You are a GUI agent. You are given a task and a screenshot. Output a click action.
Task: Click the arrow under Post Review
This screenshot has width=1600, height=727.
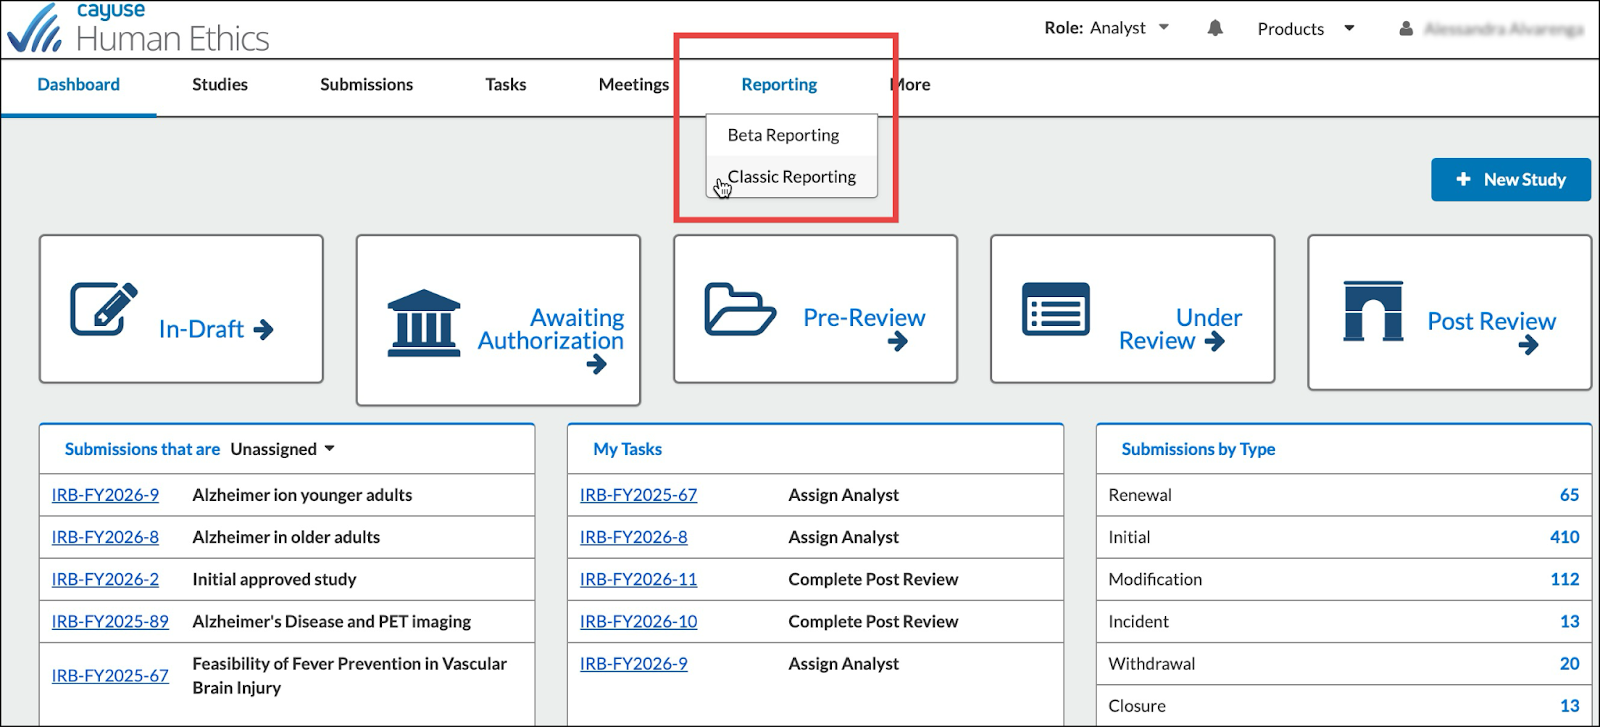[x=1528, y=346]
